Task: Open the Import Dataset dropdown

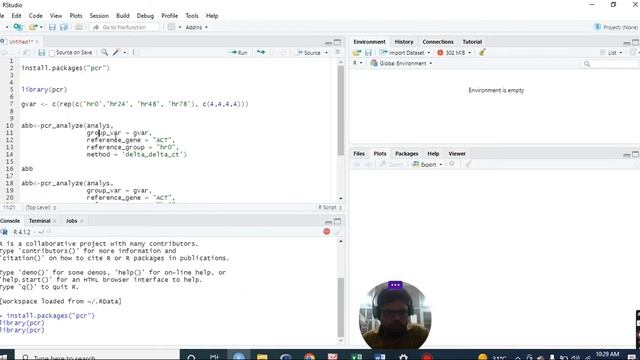Action: click(405, 53)
